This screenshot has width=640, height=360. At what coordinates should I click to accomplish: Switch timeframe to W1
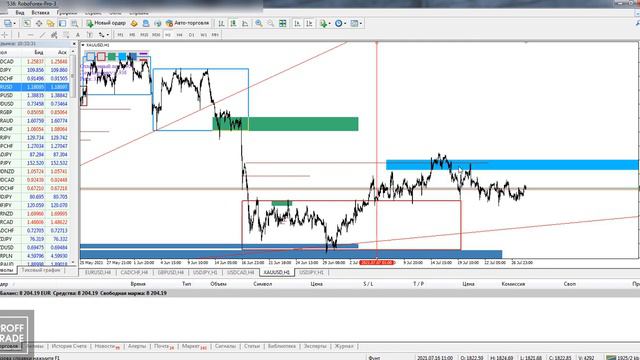coord(203,35)
